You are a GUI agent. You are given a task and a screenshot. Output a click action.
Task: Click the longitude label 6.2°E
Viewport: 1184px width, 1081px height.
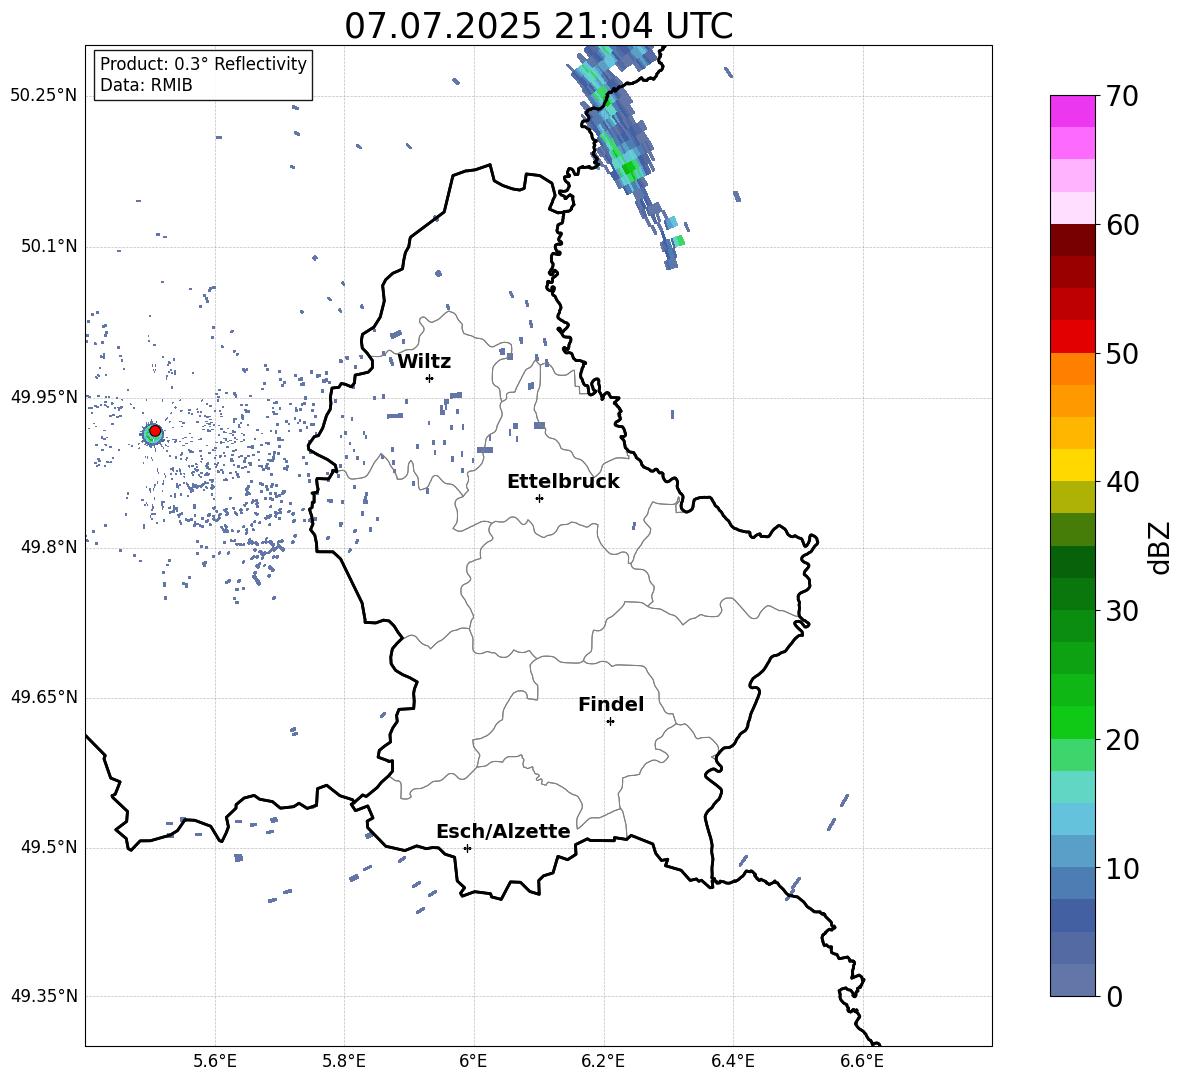click(603, 1061)
